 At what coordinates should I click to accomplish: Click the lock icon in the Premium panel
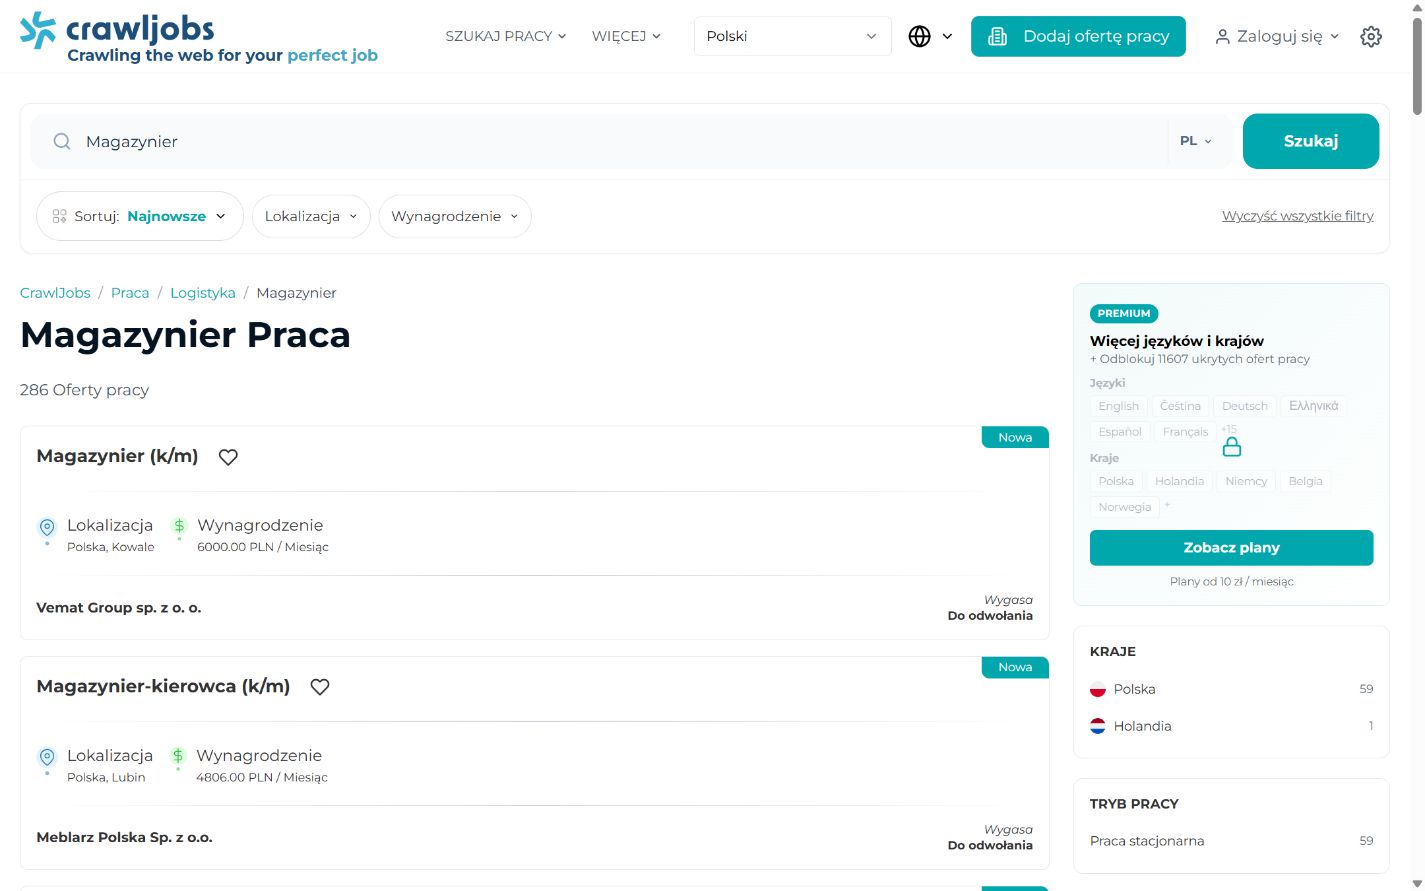click(x=1232, y=446)
